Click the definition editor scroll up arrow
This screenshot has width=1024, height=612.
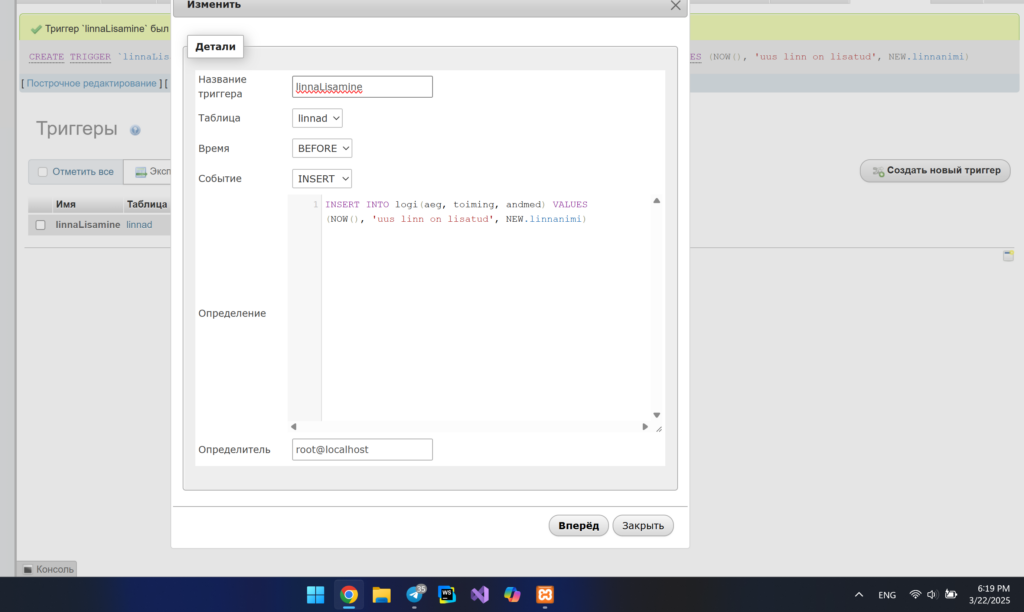click(656, 201)
